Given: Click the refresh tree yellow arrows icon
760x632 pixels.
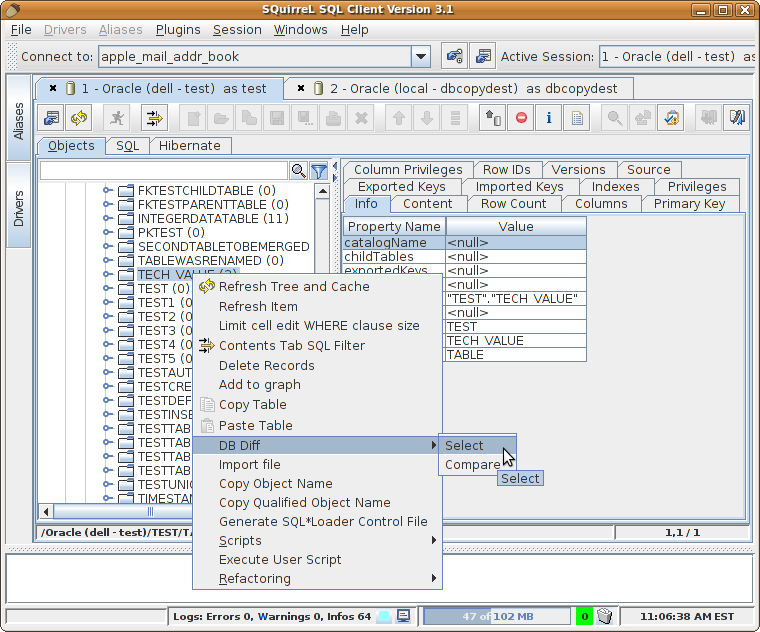Looking at the screenshot, I should (x=79, y=118).
